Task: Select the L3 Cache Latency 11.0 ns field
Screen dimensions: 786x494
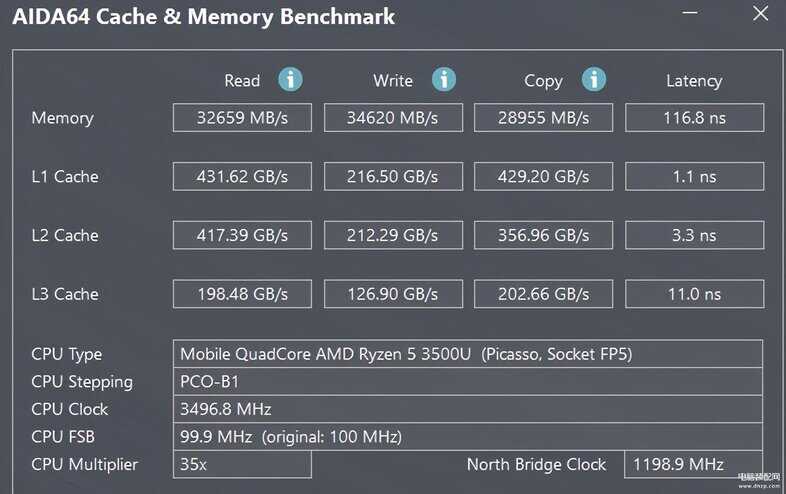Action: coord(694,294)
